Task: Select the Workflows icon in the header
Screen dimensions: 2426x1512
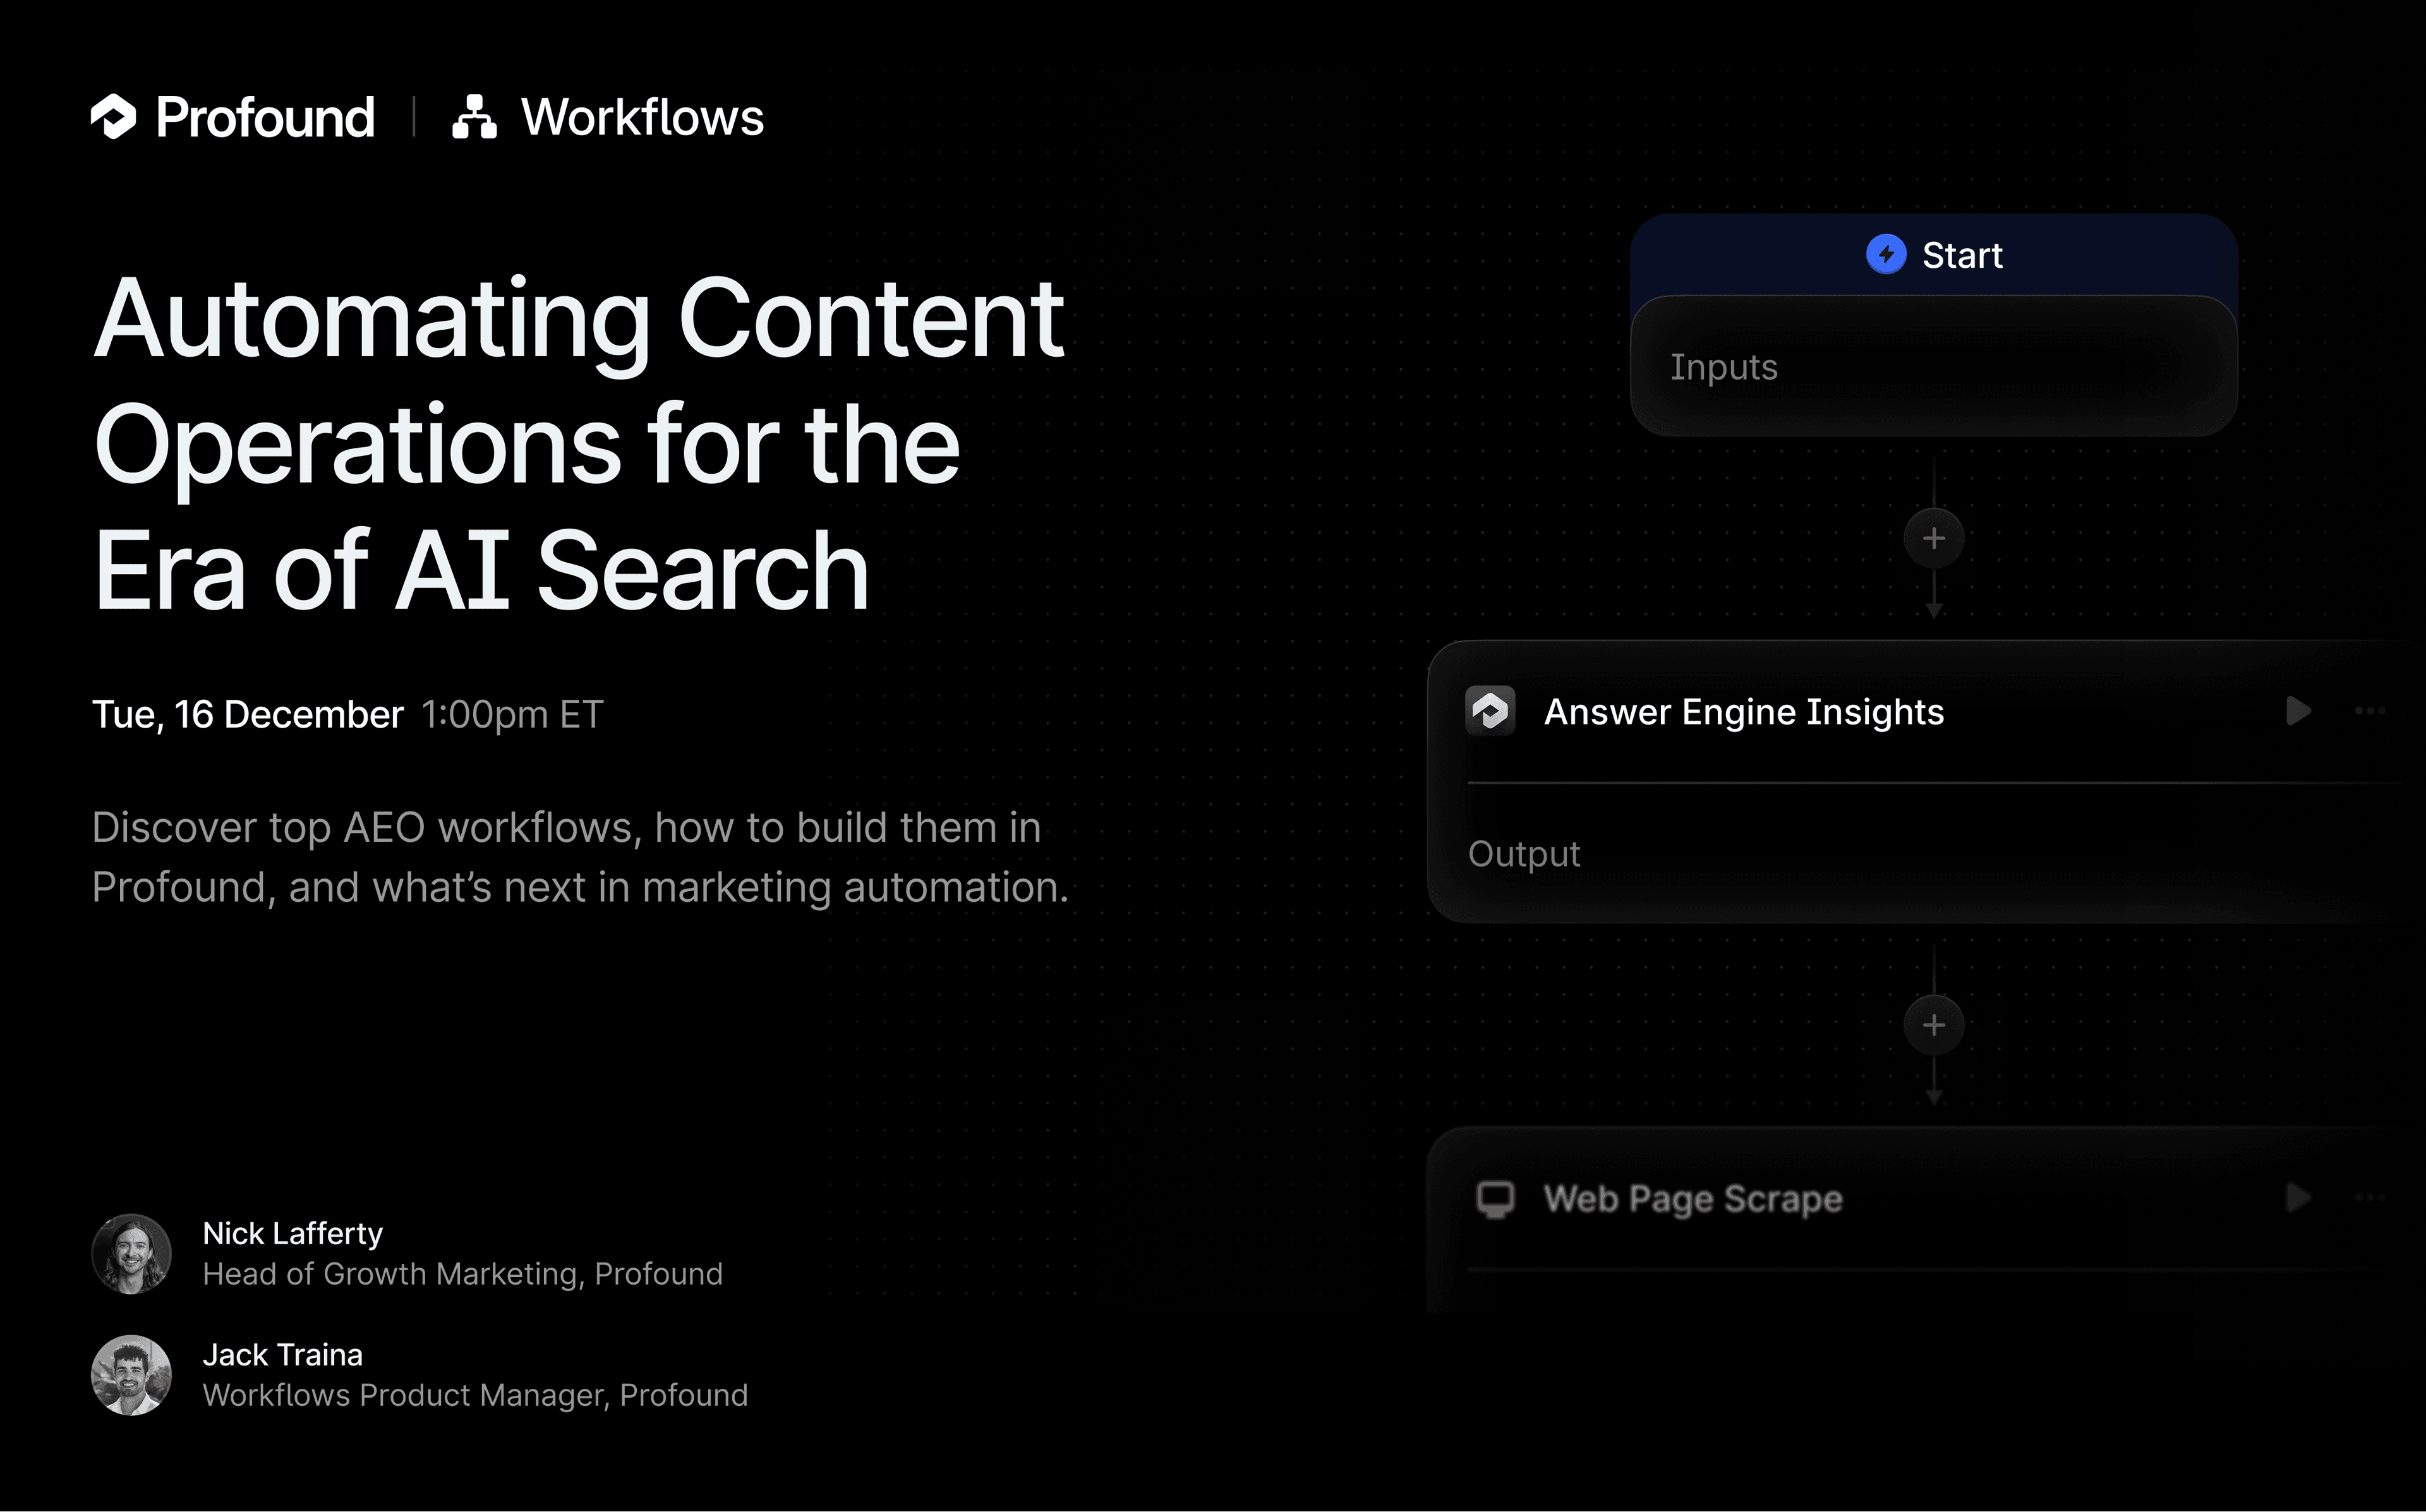Action: point(474,117)
